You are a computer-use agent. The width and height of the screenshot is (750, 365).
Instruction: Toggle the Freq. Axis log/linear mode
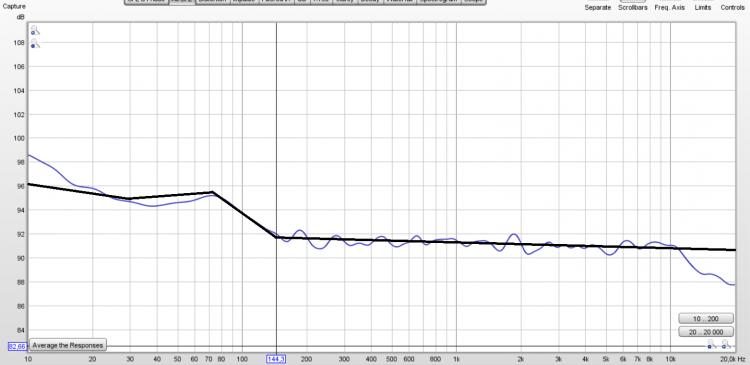670,8
